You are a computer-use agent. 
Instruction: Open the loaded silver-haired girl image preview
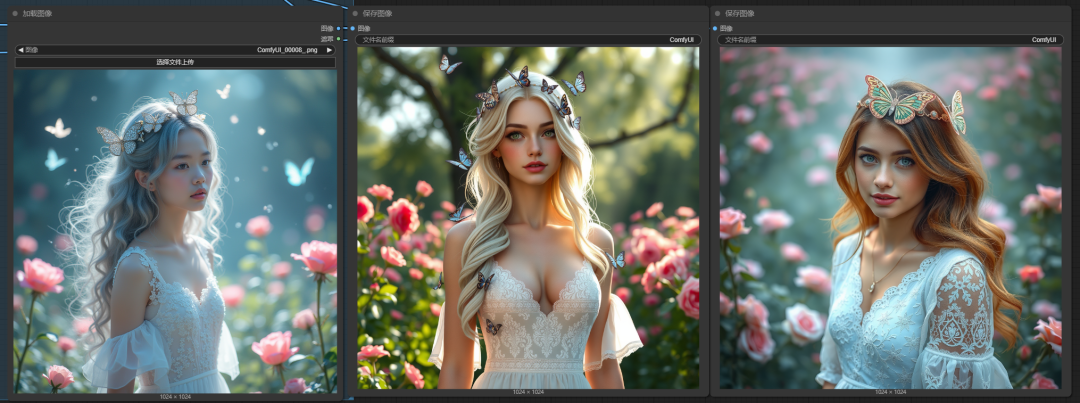point(175,231)
